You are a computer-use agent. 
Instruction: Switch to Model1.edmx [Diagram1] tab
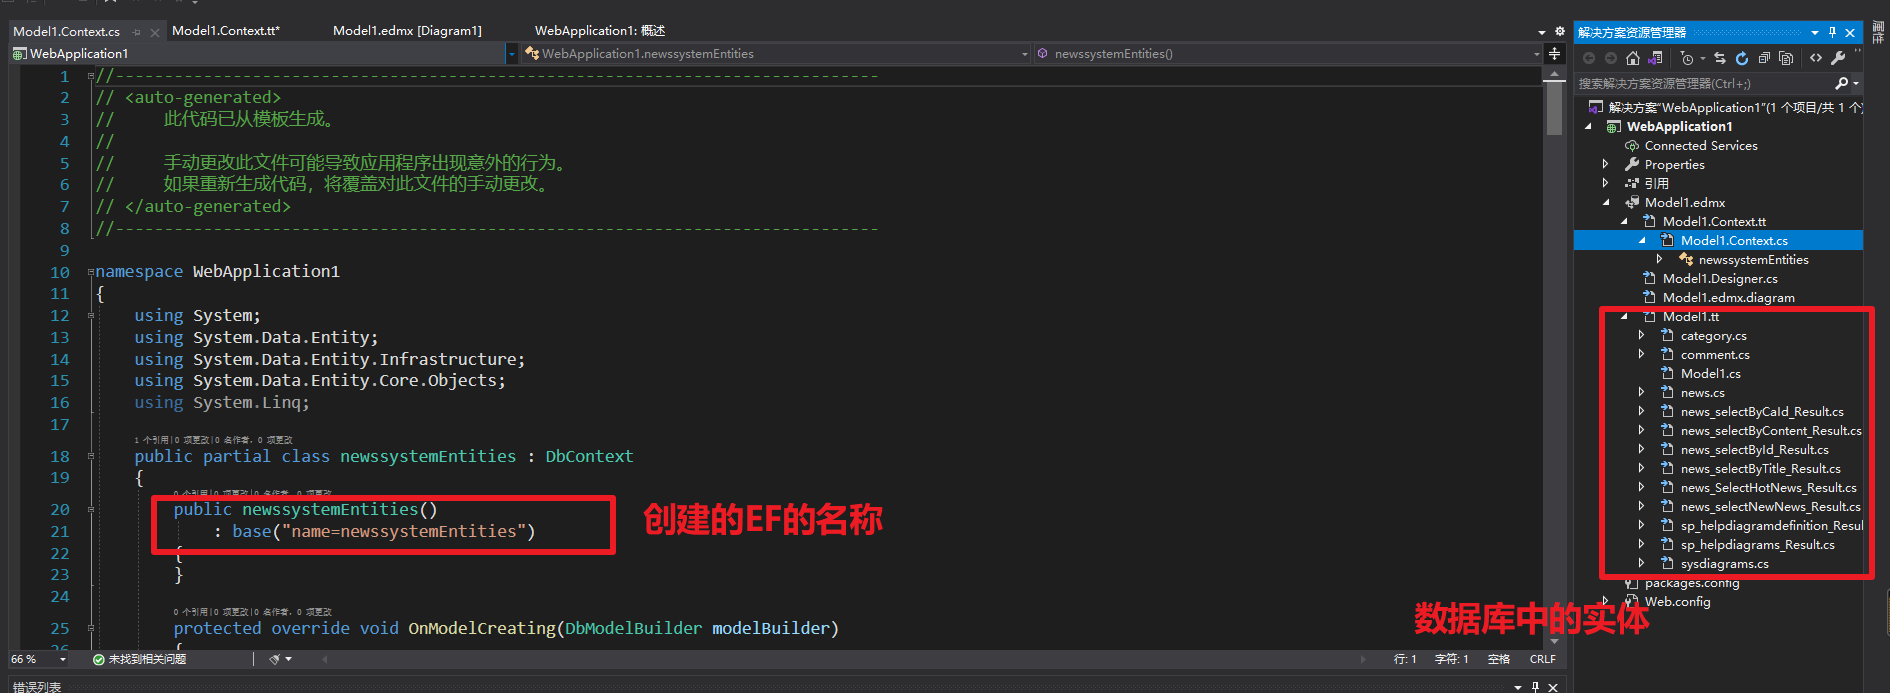407,31
